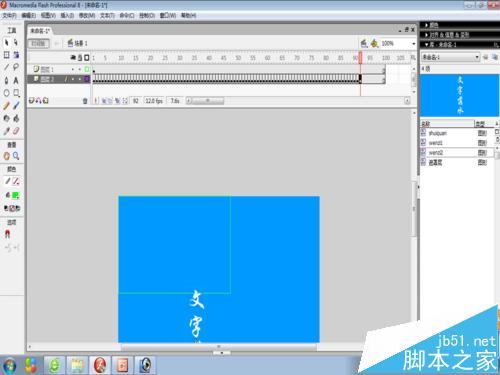The image size is (500, 375).
Task: Open the third menu in the menu bar
Action: [x=48, y=15]
